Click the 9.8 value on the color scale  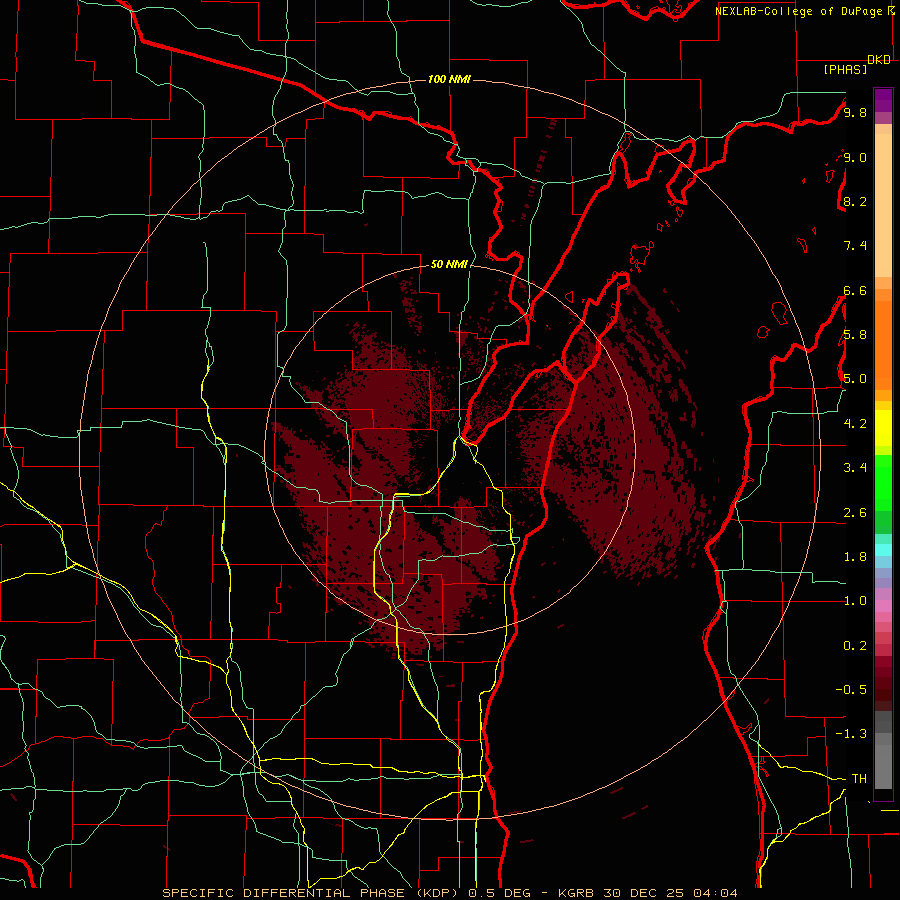[x=855, y=112]
